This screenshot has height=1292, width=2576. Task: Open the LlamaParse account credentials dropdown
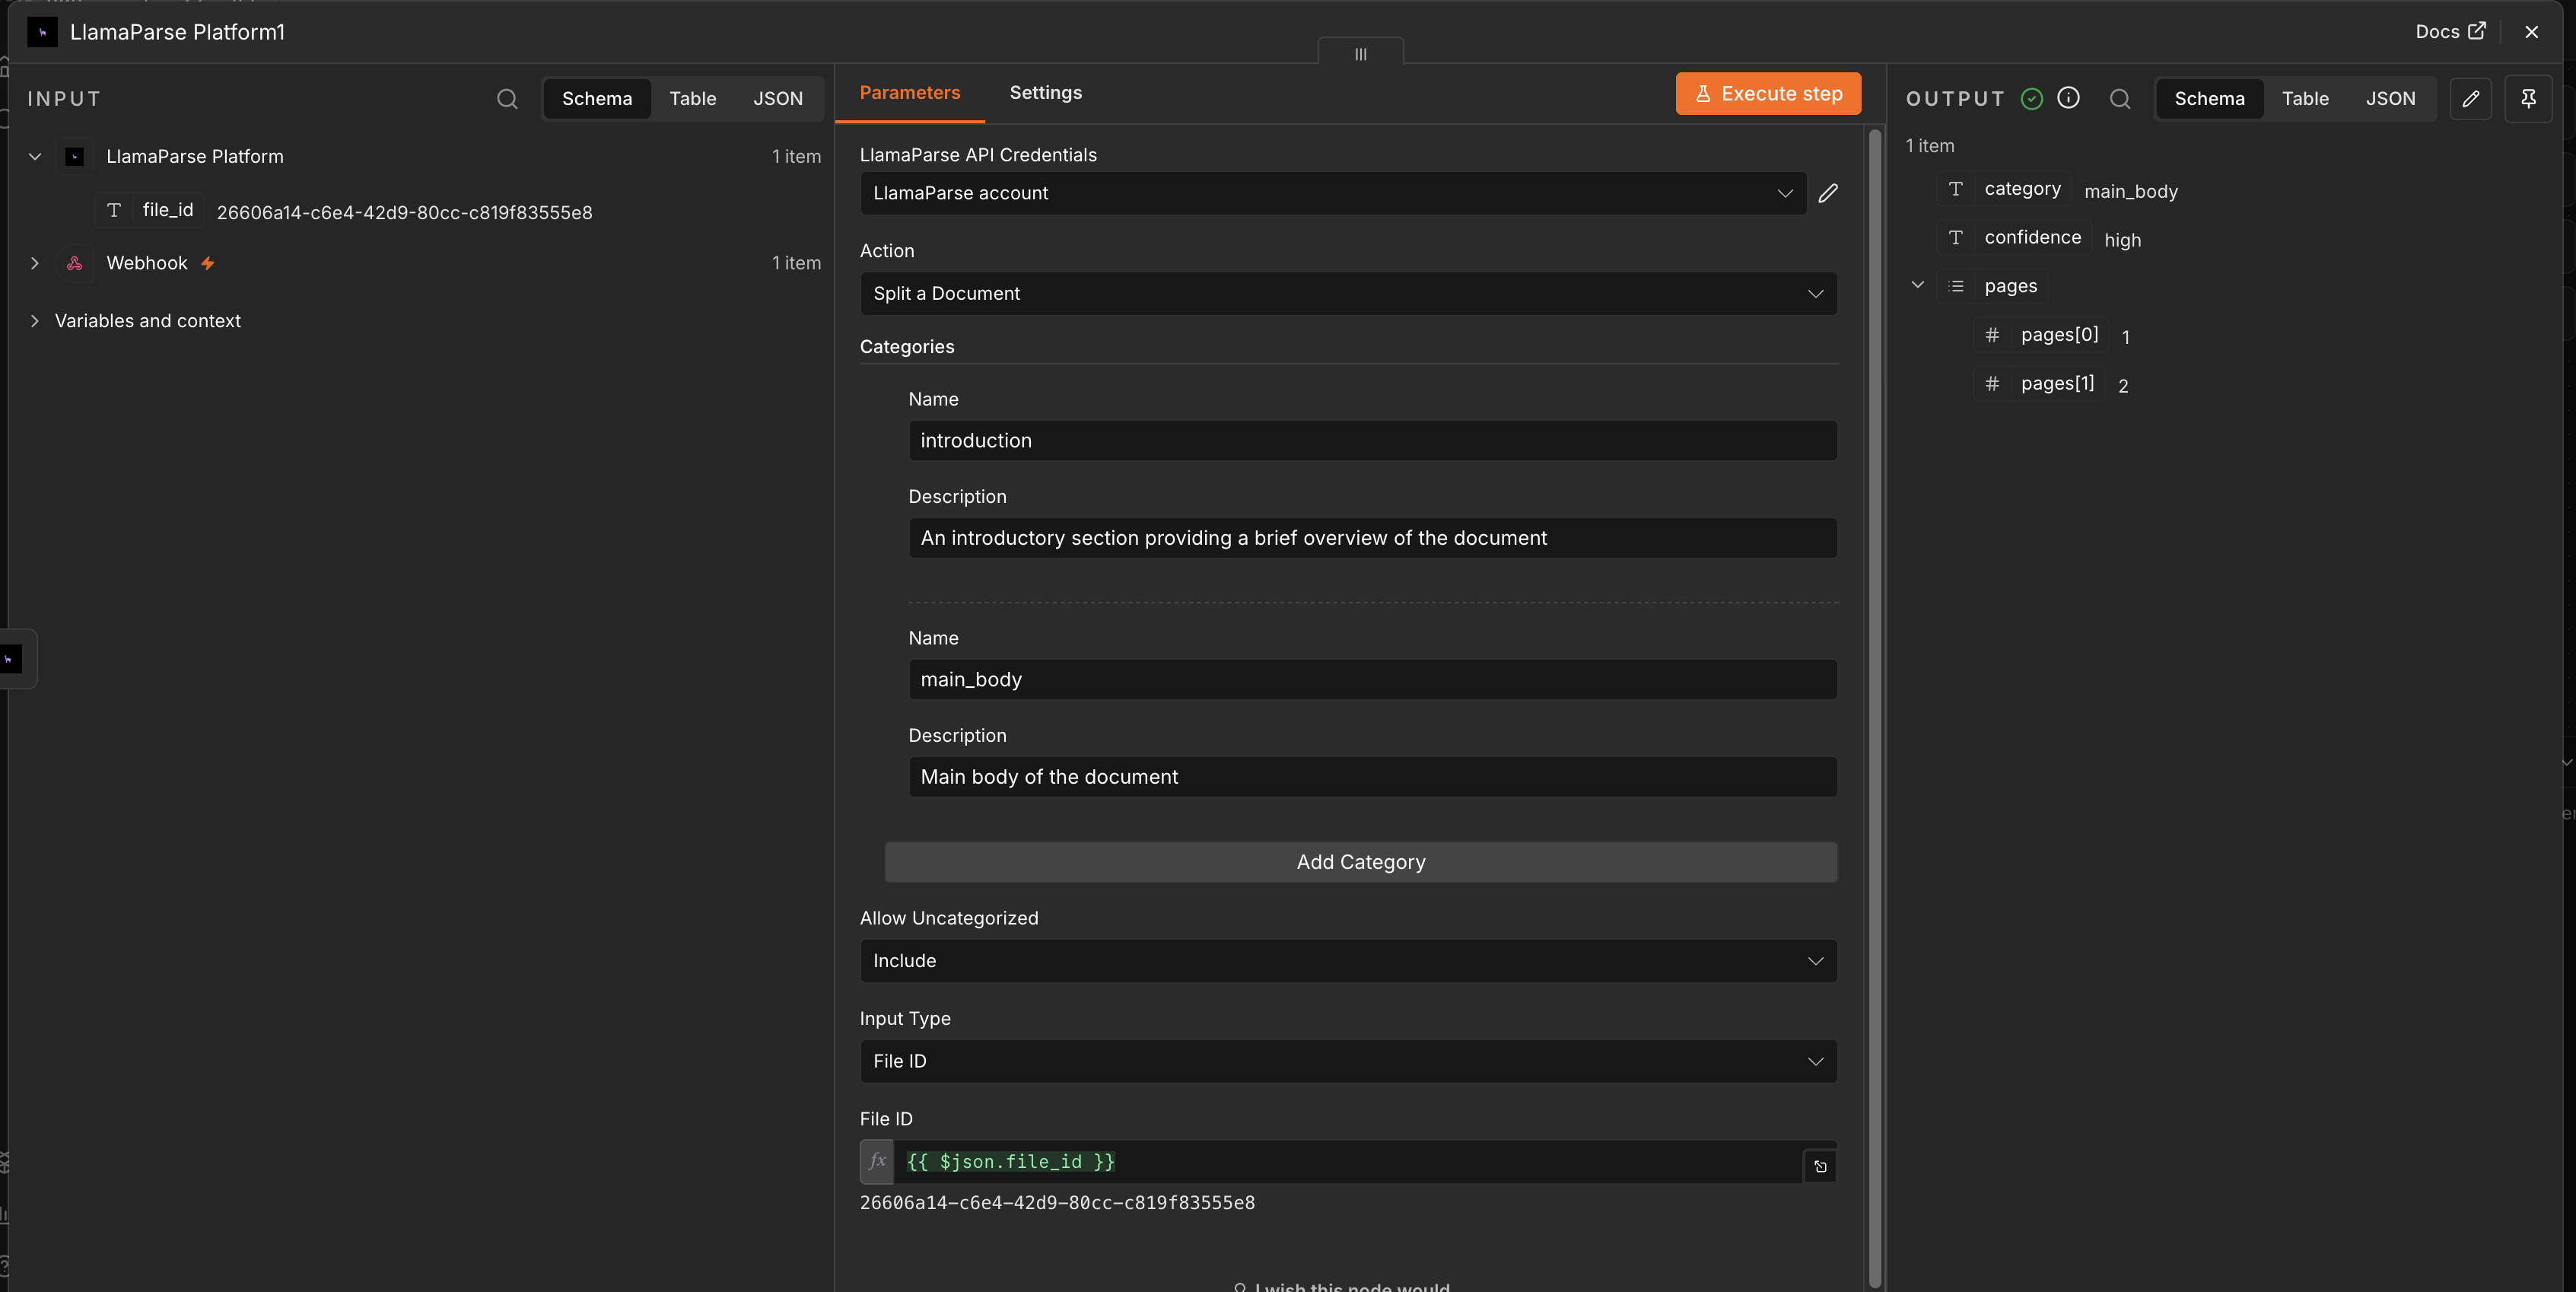coord(1333,193)
